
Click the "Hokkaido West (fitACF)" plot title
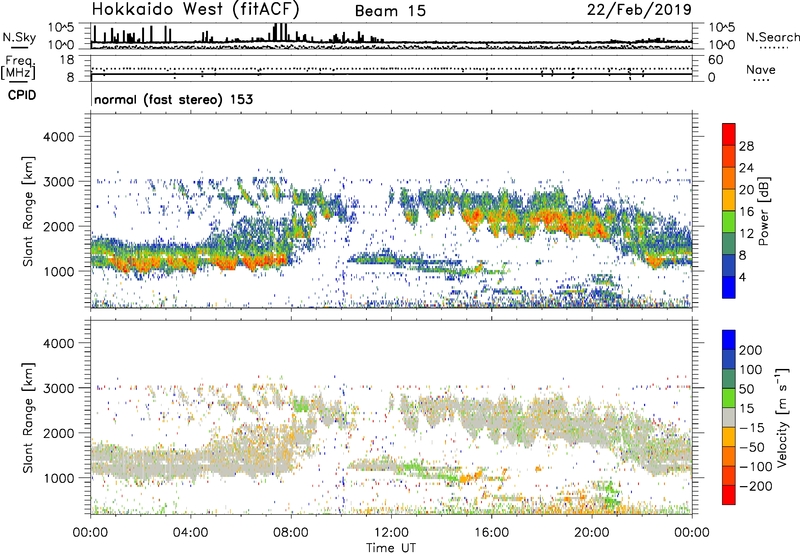point(195,9)
